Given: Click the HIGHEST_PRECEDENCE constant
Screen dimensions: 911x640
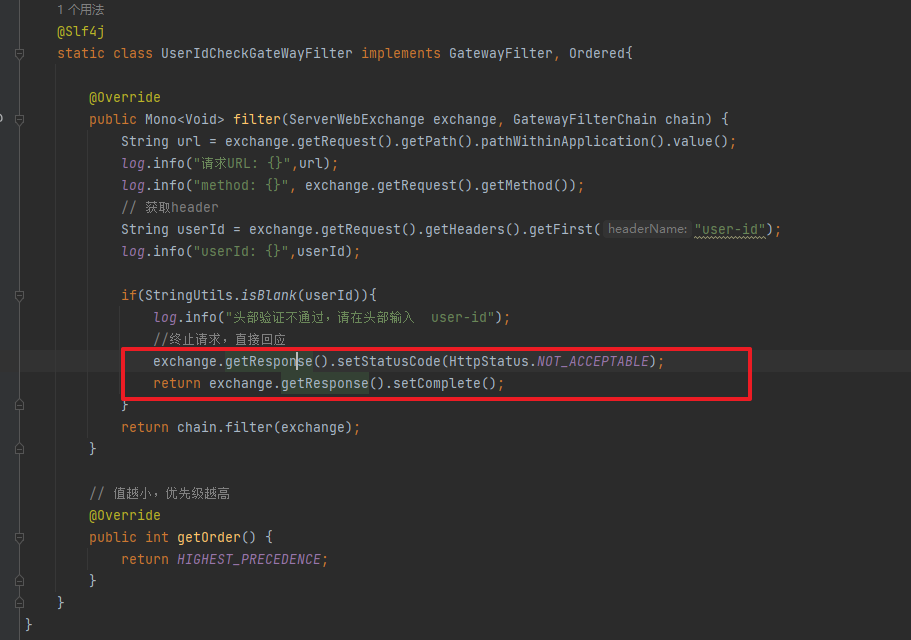Looking at the screenshot, I should [x=249, y=560].
